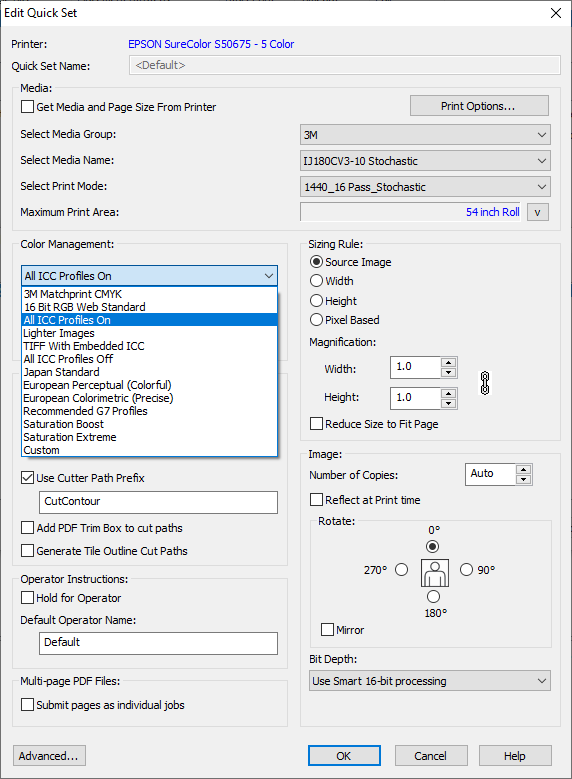This screenshot has height=779, width=572.
Task: Select 270° rotation option
Action: 402,569
